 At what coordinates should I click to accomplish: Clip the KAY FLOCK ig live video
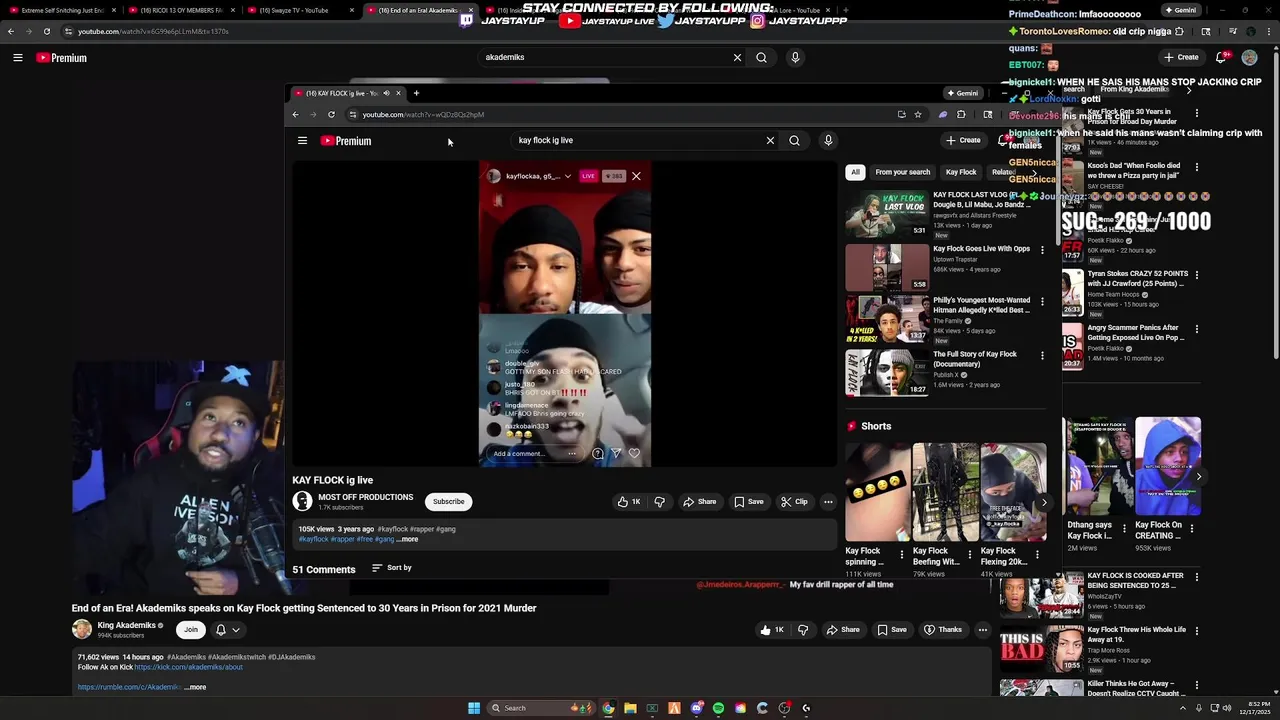(x=794, y=502)
